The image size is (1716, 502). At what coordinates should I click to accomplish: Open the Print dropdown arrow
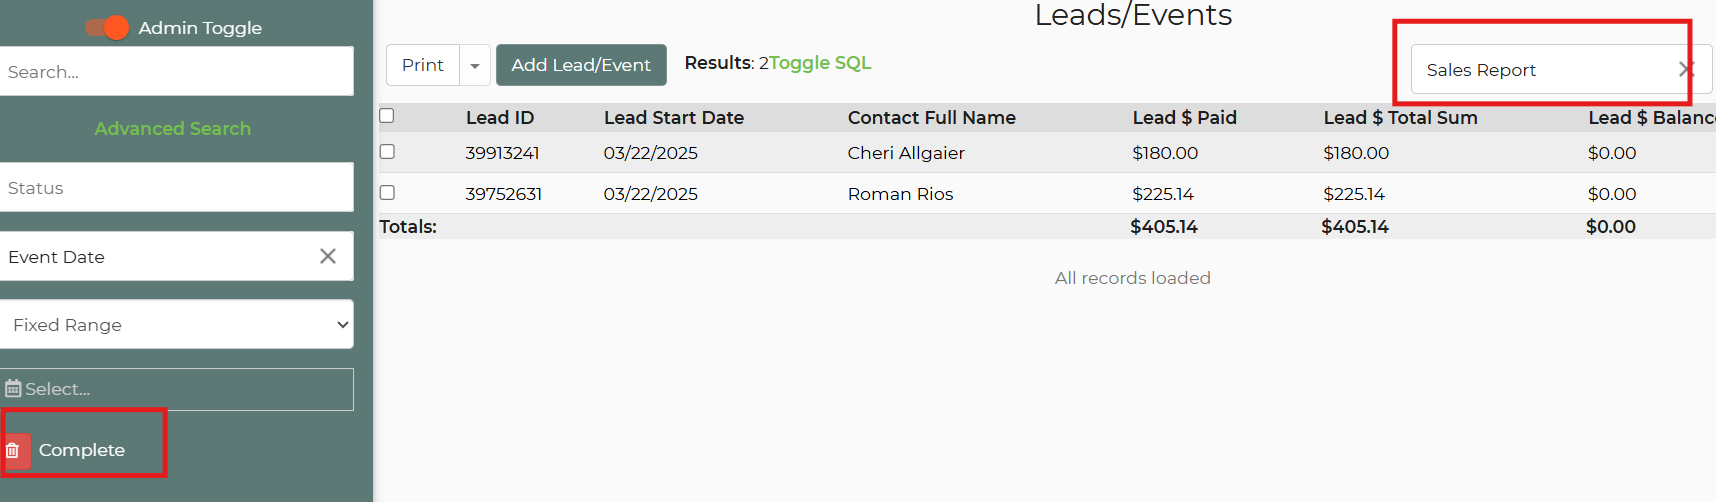click(x=475, y=65)
